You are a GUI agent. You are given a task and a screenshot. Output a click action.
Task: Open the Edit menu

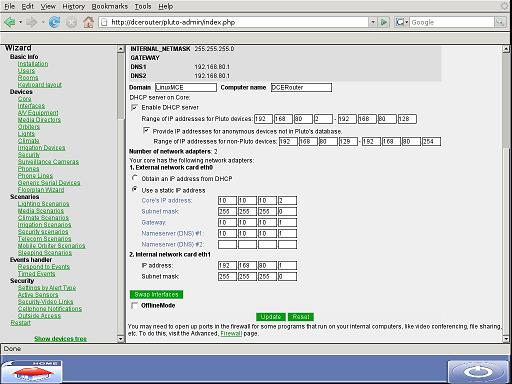pyautogui.click(x=28, y=6)
